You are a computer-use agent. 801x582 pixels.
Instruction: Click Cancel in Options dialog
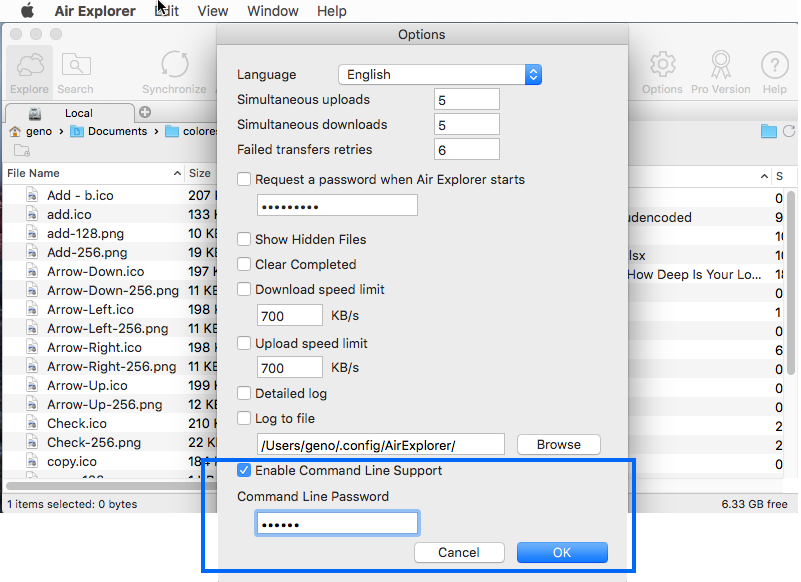459,552
